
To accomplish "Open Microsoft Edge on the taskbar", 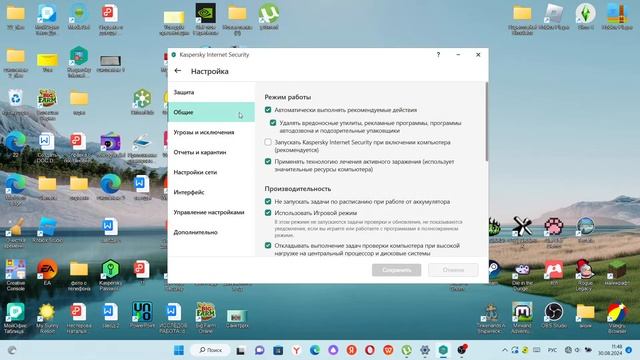I will [315, 350].
